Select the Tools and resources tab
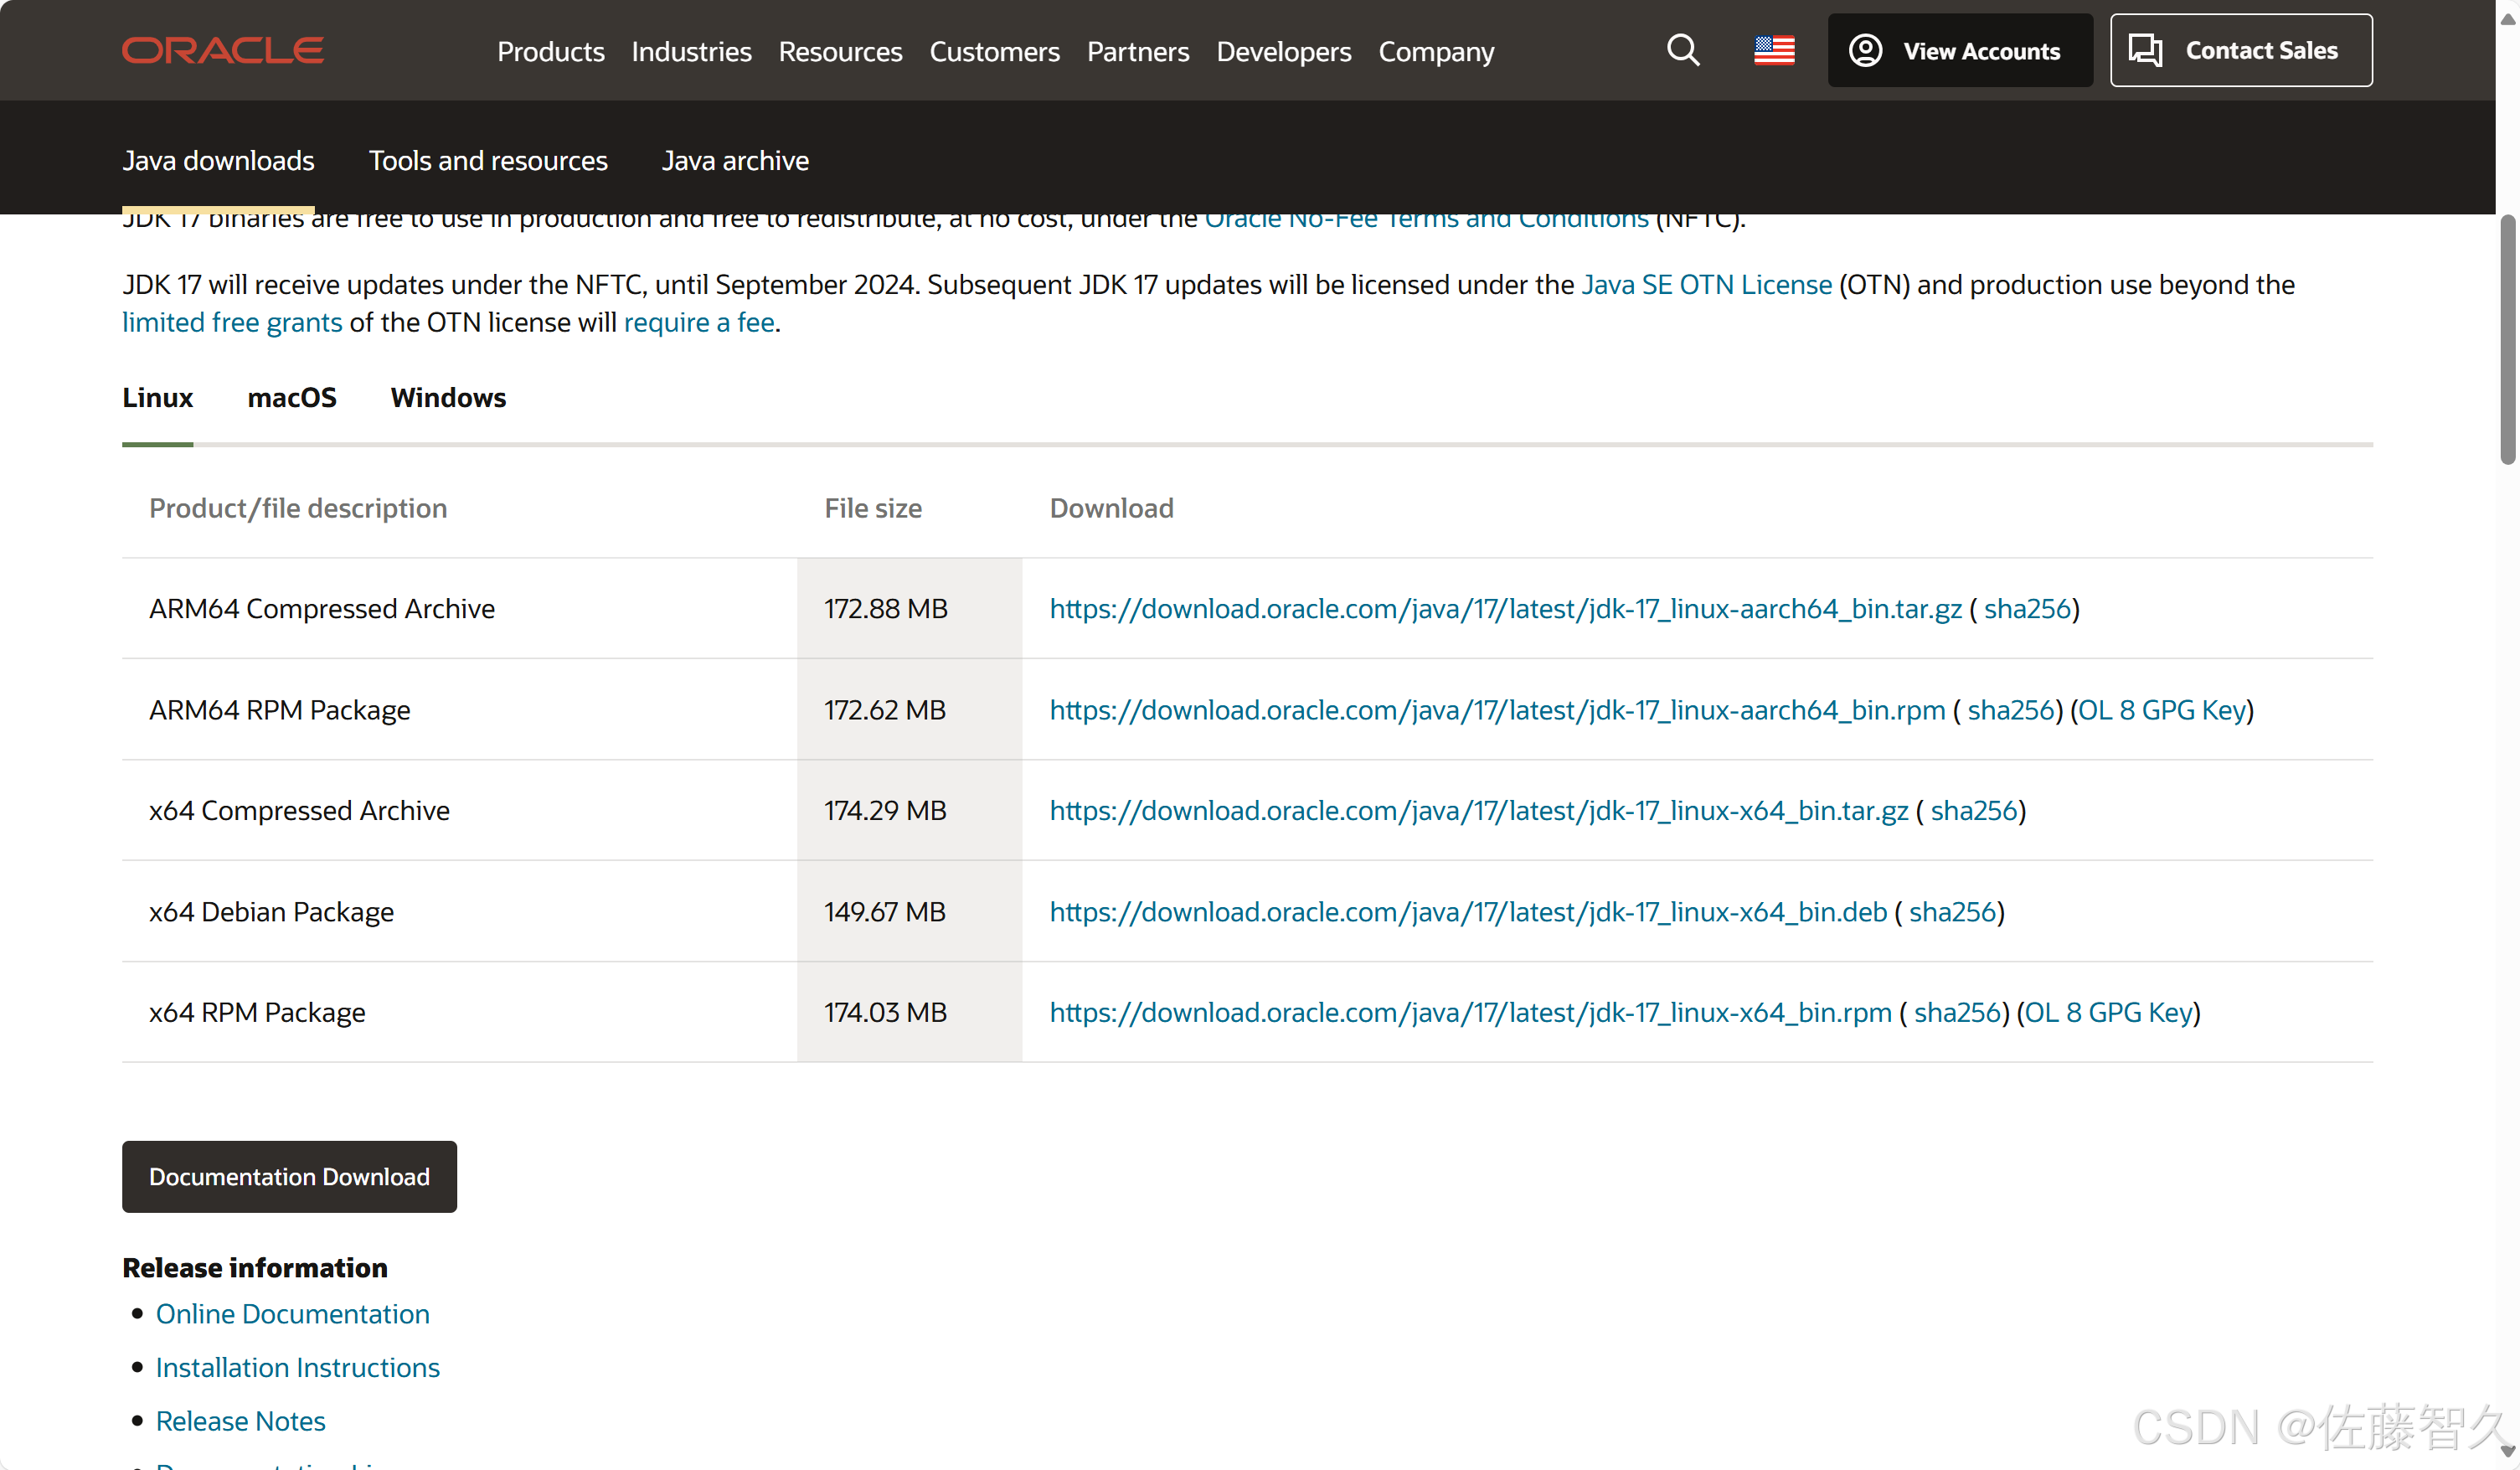2520x1470 pixels. pos(488,160)
